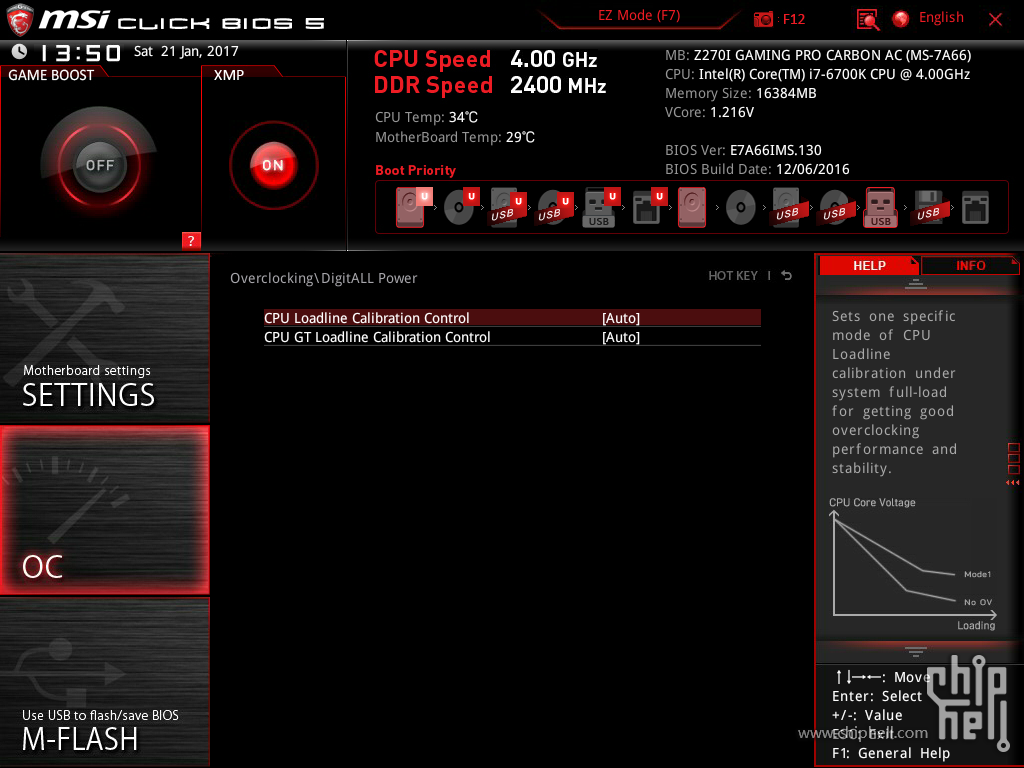Click the MB: Z270I GAMING PRO CARBON AC entry
Image resolution: width=1024 pixels, height=768 pixels.
tap(818, 56)
